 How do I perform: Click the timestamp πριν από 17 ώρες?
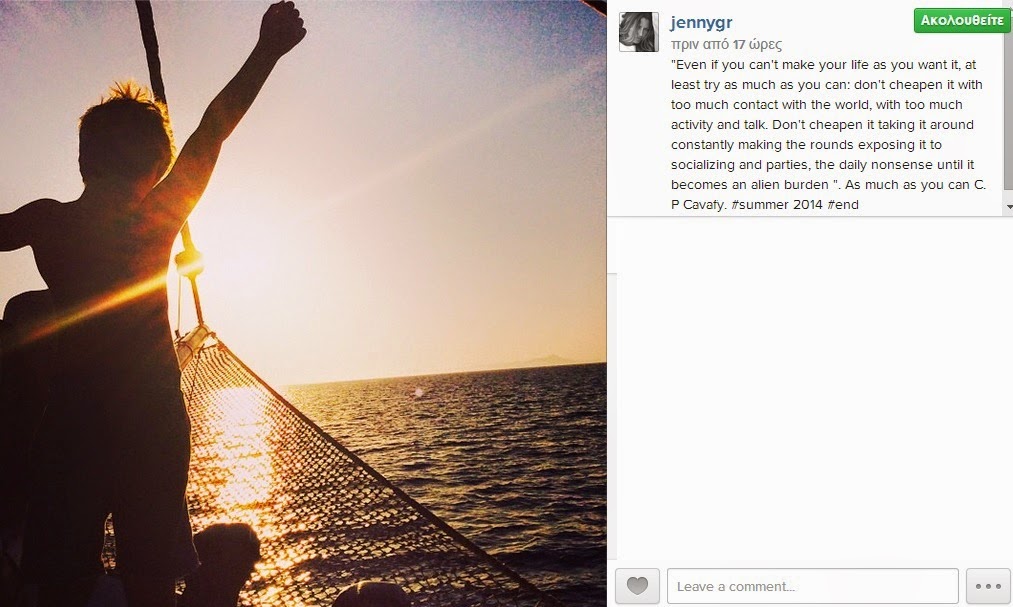click(x=726, y=45)
